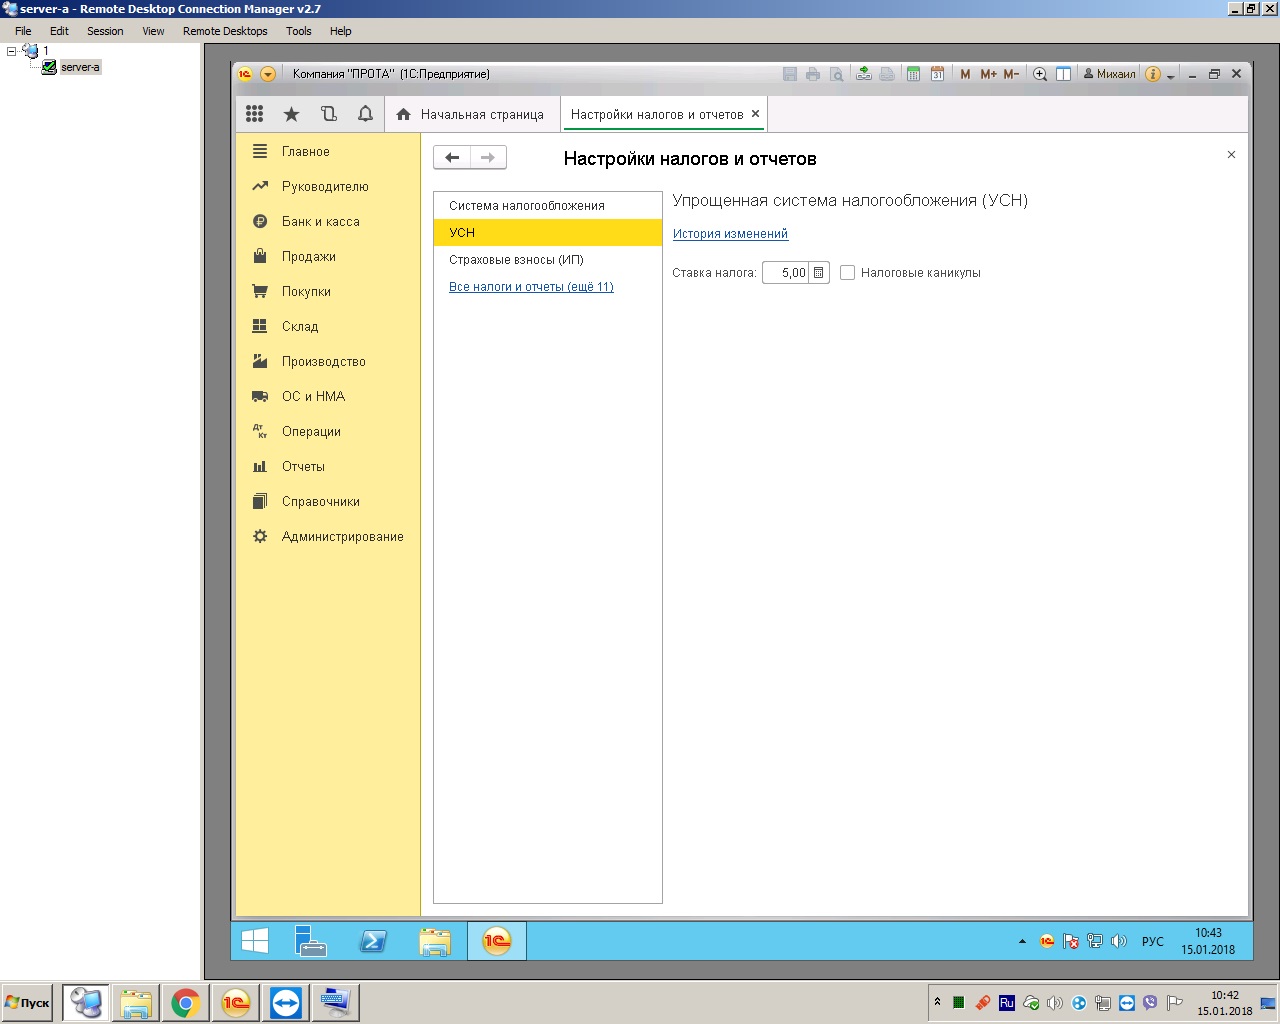Screen dimensions: 1280x1024
Task: Enable Налоговые каникулы checkbox
Action: click(x=847, y=272)
